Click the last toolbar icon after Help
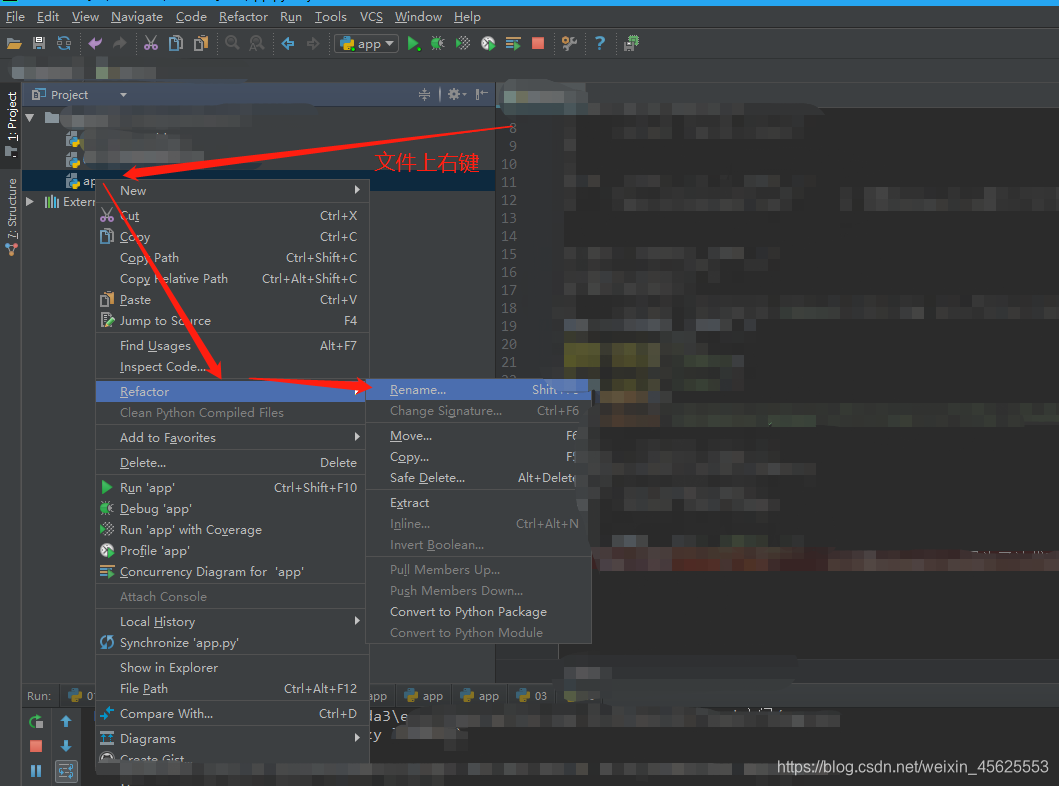This screenshot has height=786, width=1059. [631, 44]
